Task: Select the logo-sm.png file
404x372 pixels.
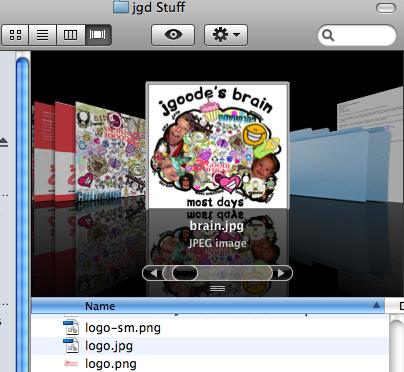Action: [210, 328]
